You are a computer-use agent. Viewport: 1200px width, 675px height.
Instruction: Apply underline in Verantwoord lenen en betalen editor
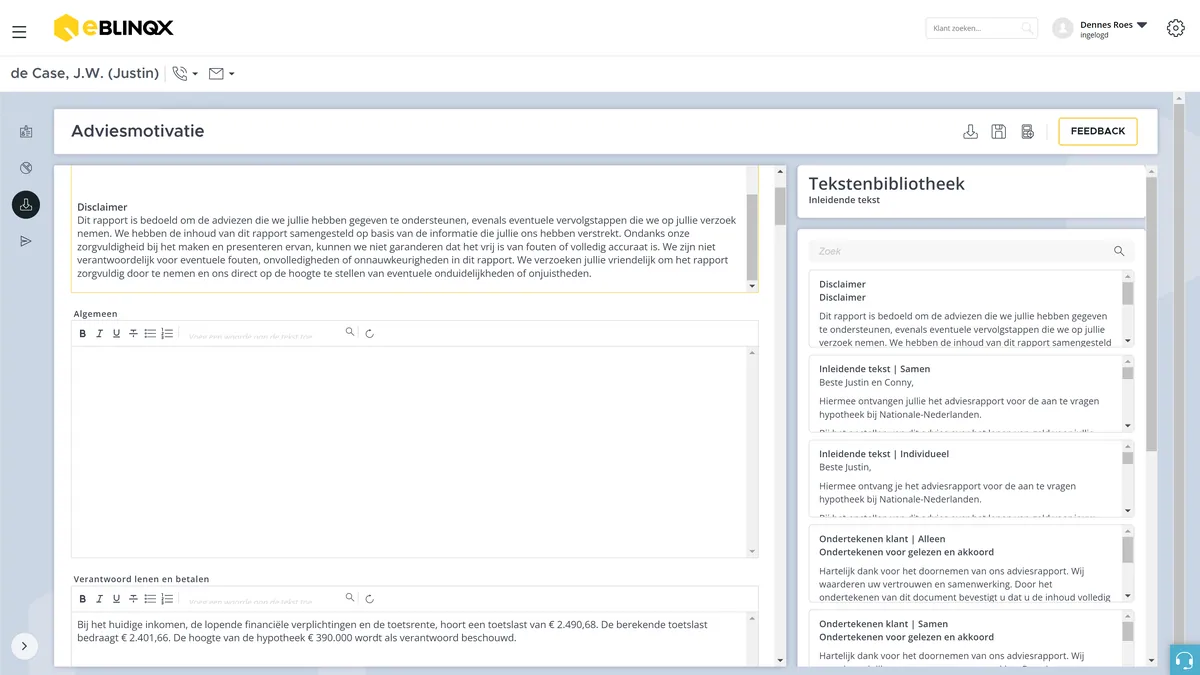(x=116, y=599)
